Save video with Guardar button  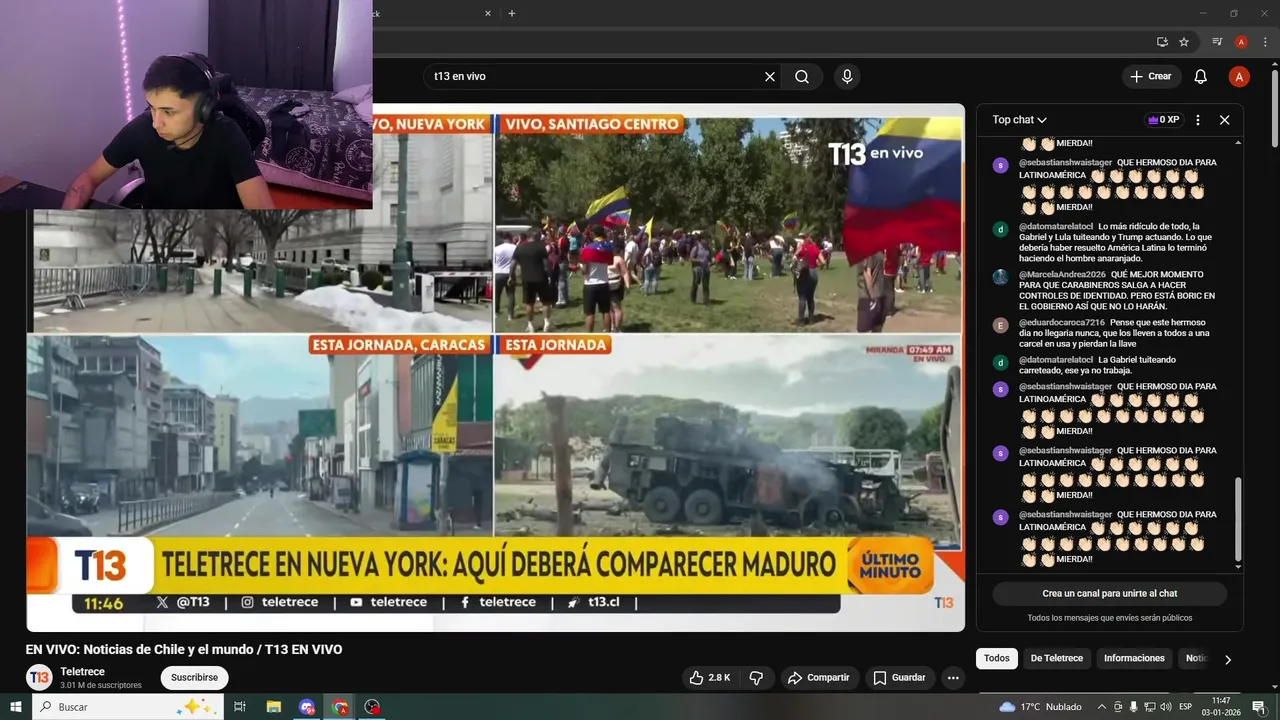click(x=899, y=678)
